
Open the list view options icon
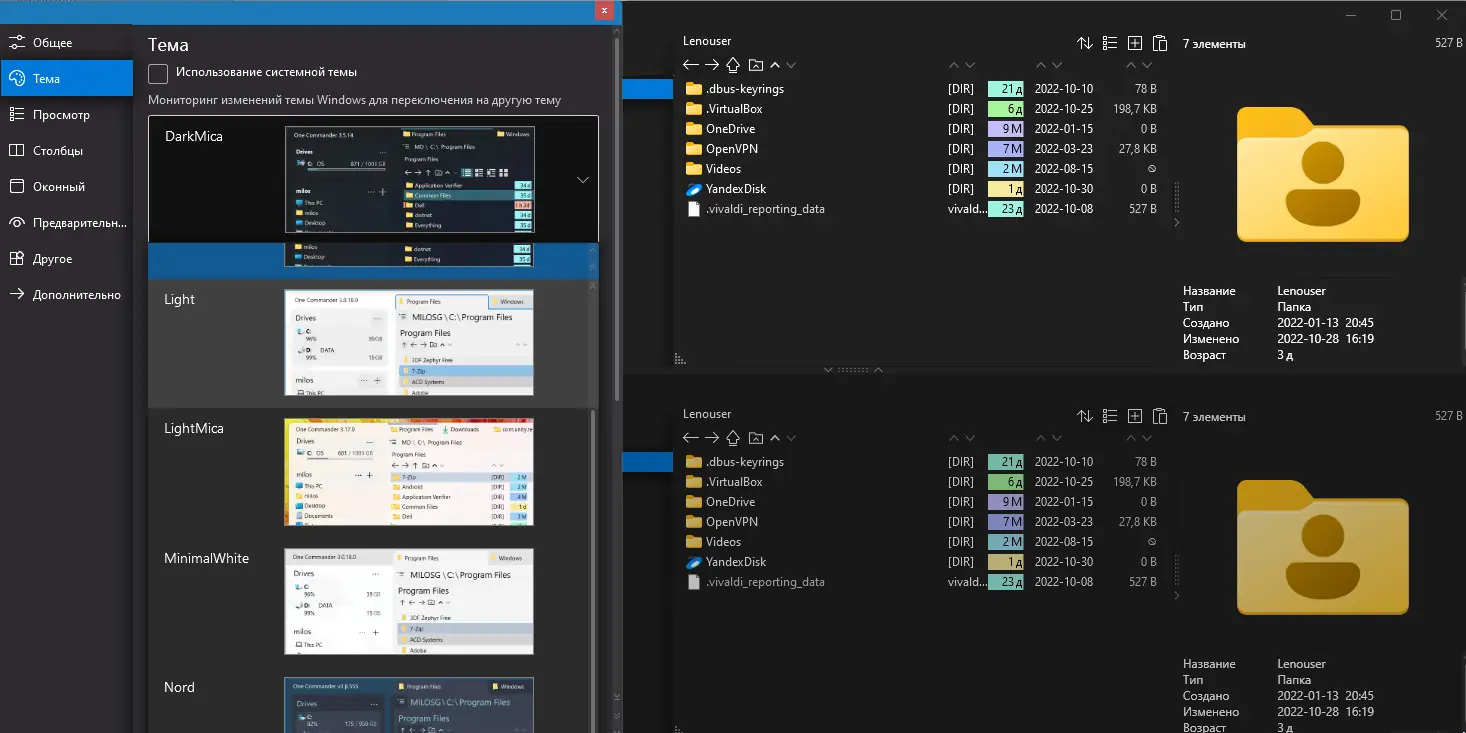1109,43
